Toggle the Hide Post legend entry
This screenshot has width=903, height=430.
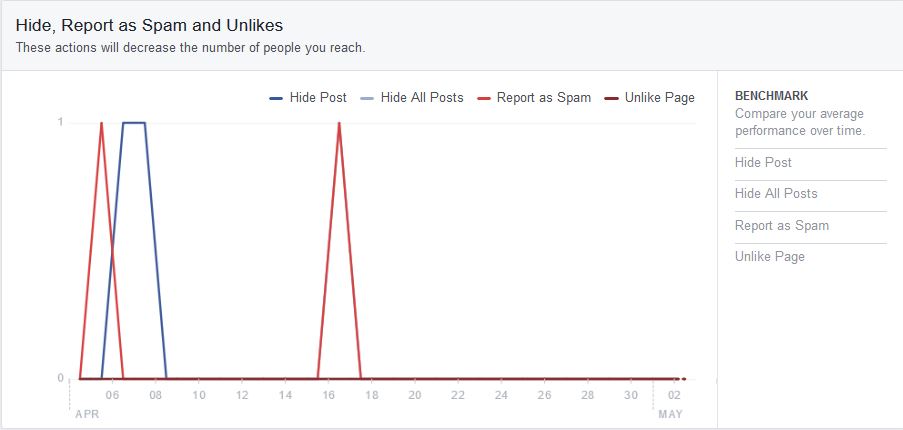pos(308,98)
